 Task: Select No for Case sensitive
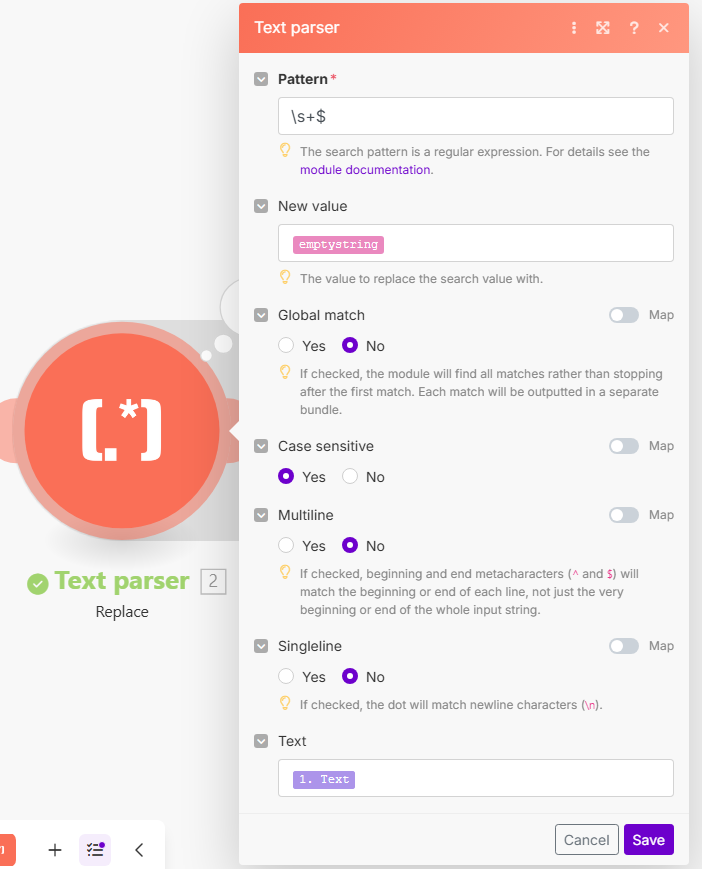[x=350, y=477]
